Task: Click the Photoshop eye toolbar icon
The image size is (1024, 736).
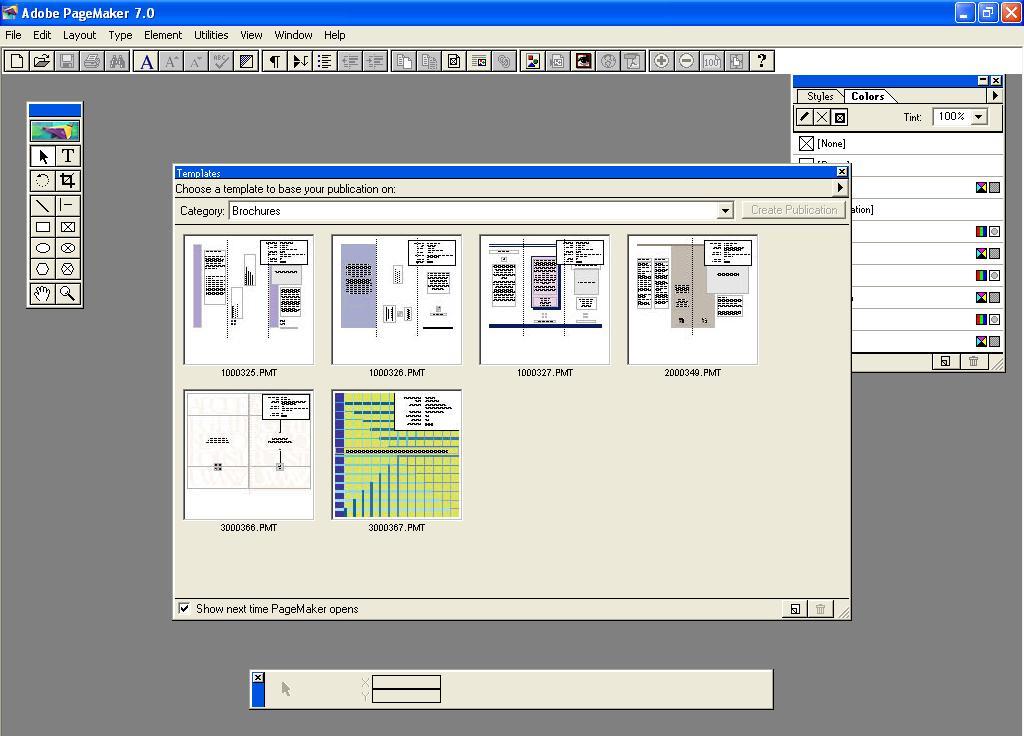Action: click(x=583, y=61)
